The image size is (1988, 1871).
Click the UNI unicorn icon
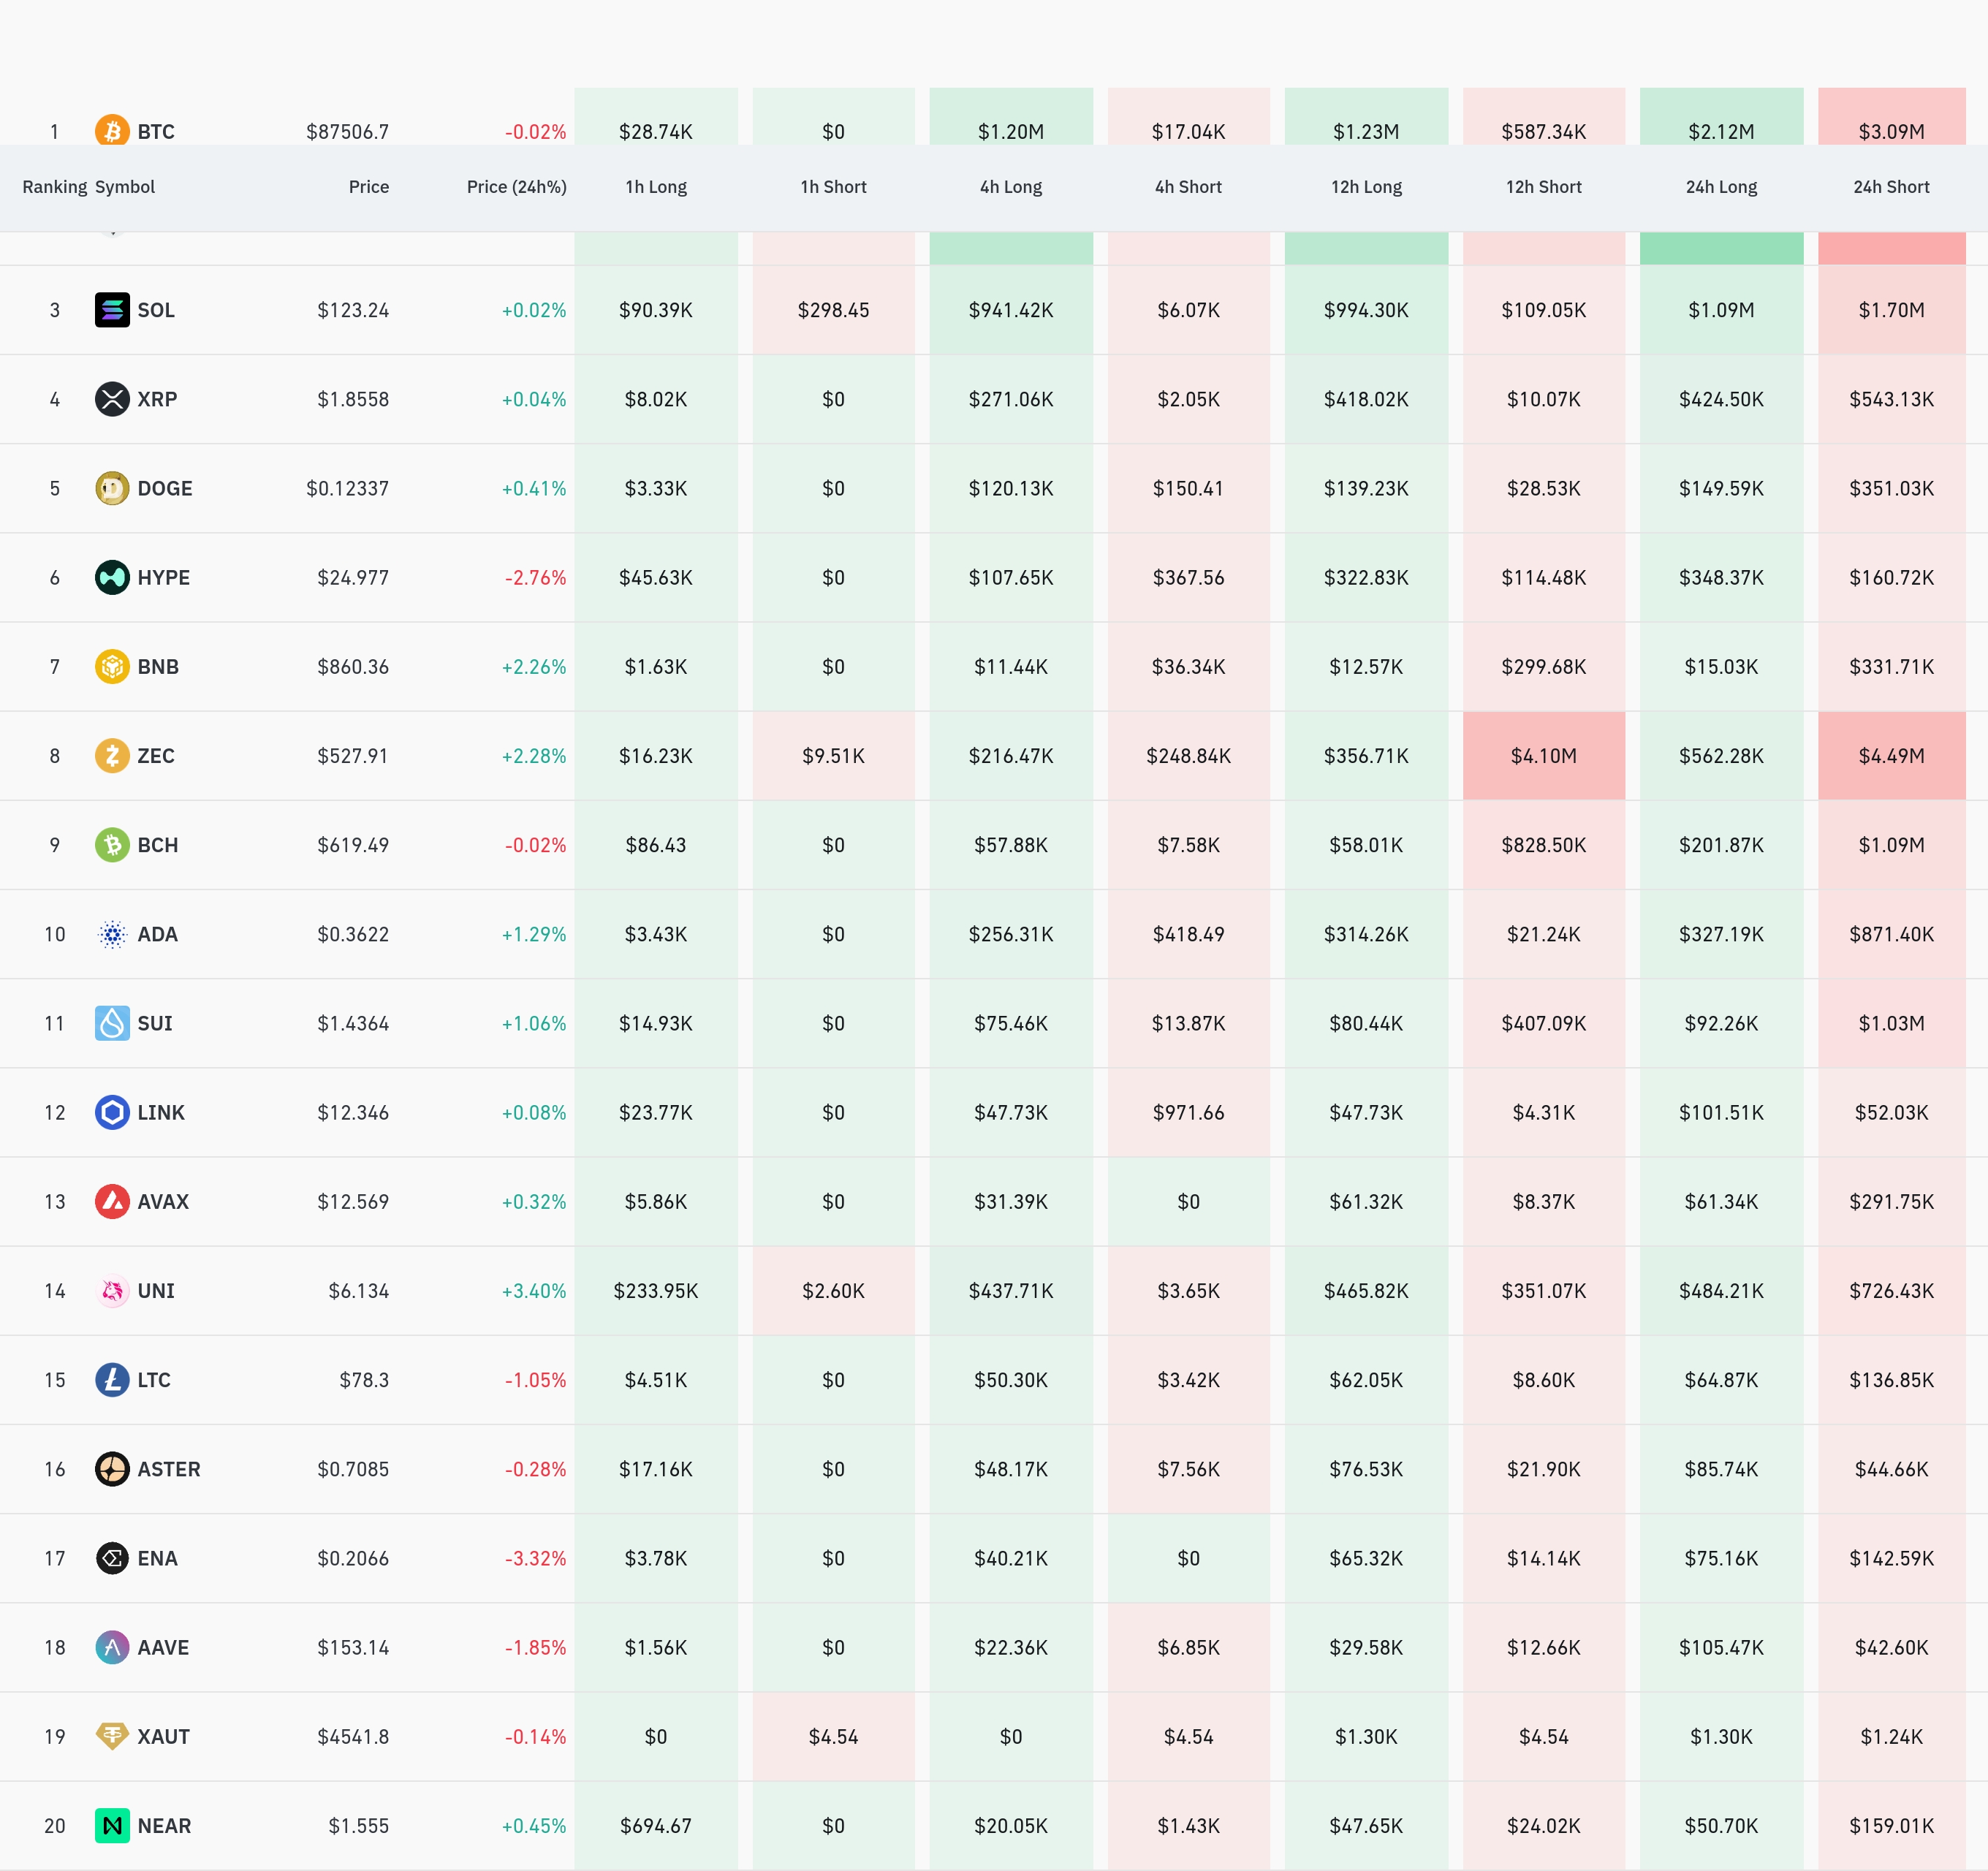click(112, 1291)
